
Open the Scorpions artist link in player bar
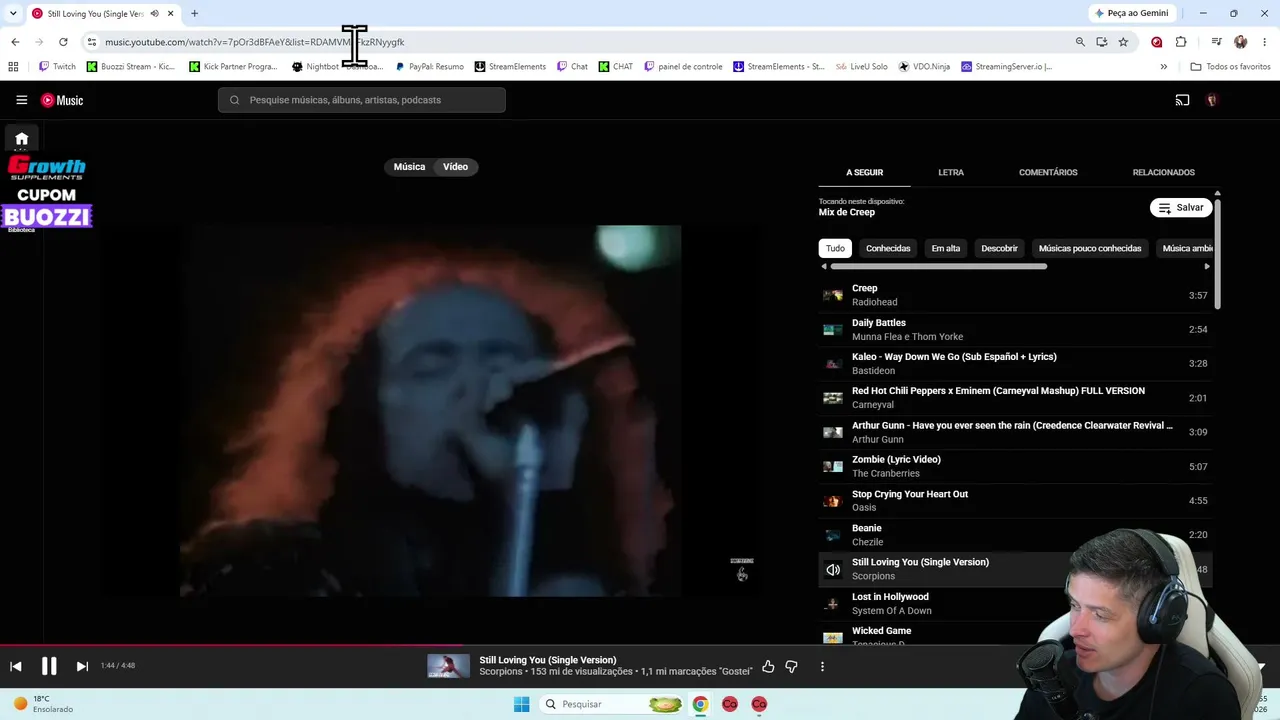[x=501, y=672]
